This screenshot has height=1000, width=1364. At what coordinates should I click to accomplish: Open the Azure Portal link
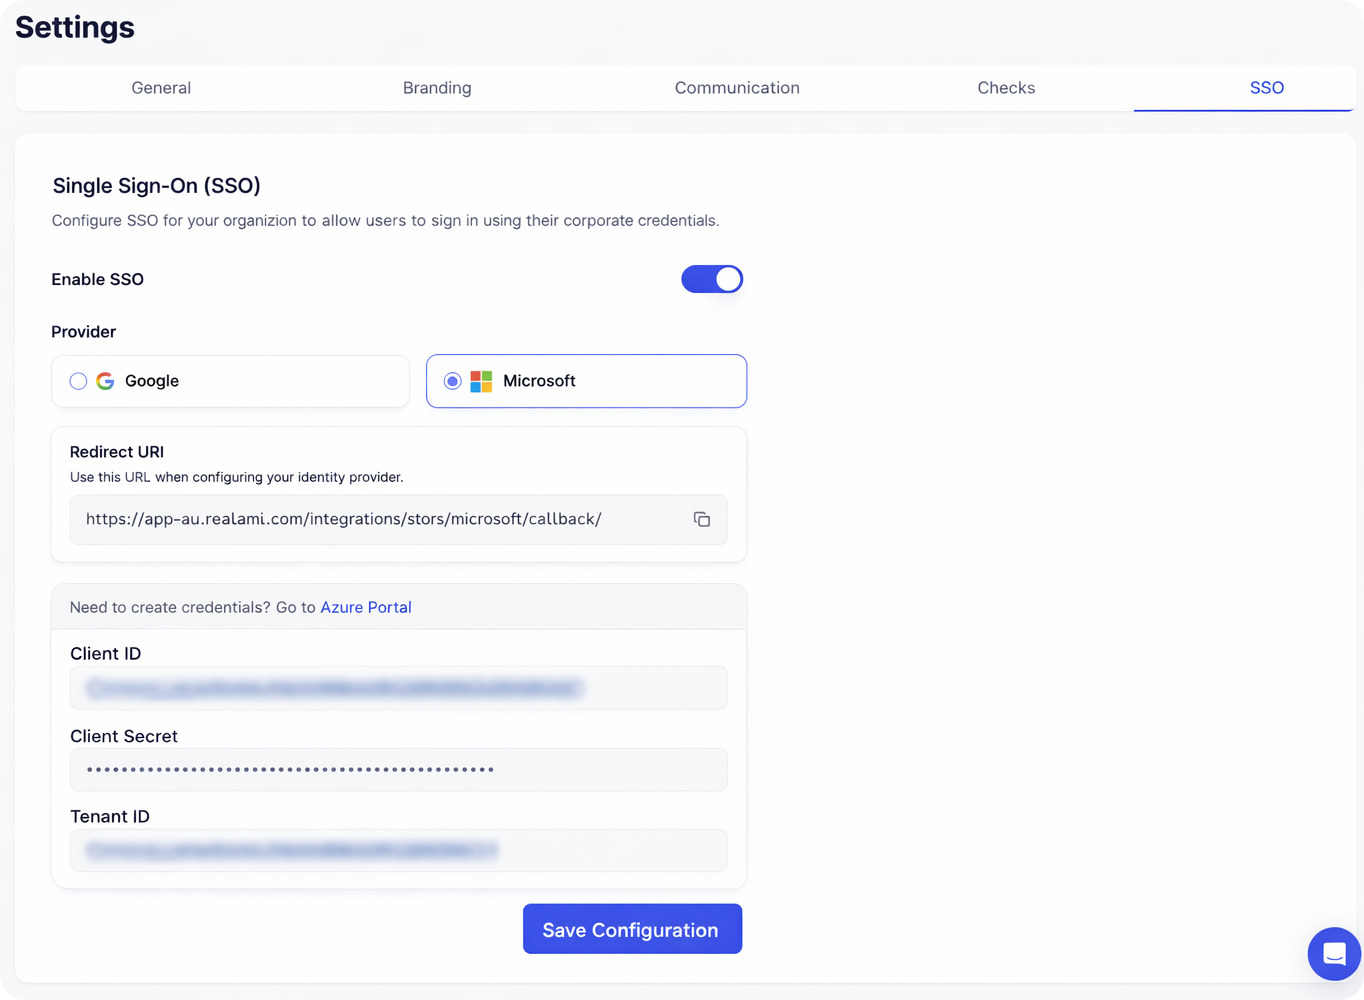pyautogui.click(x=366, y=607)
